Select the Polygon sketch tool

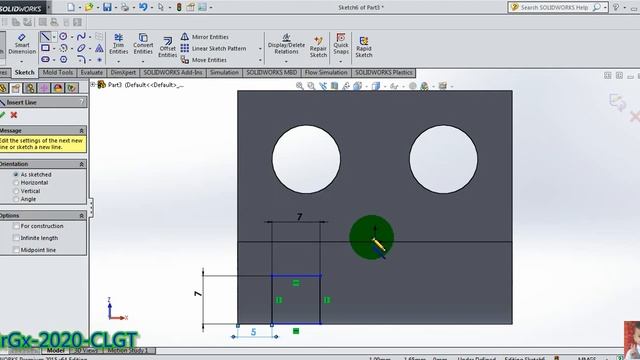tap(63, 60)
